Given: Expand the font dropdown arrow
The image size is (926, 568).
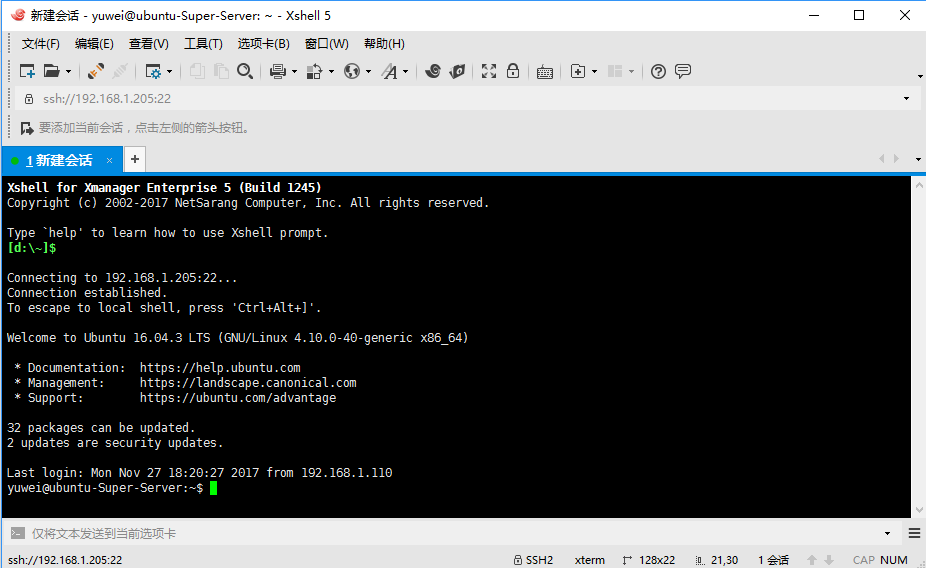Looking at the screenshot, I should click(406, 72).
